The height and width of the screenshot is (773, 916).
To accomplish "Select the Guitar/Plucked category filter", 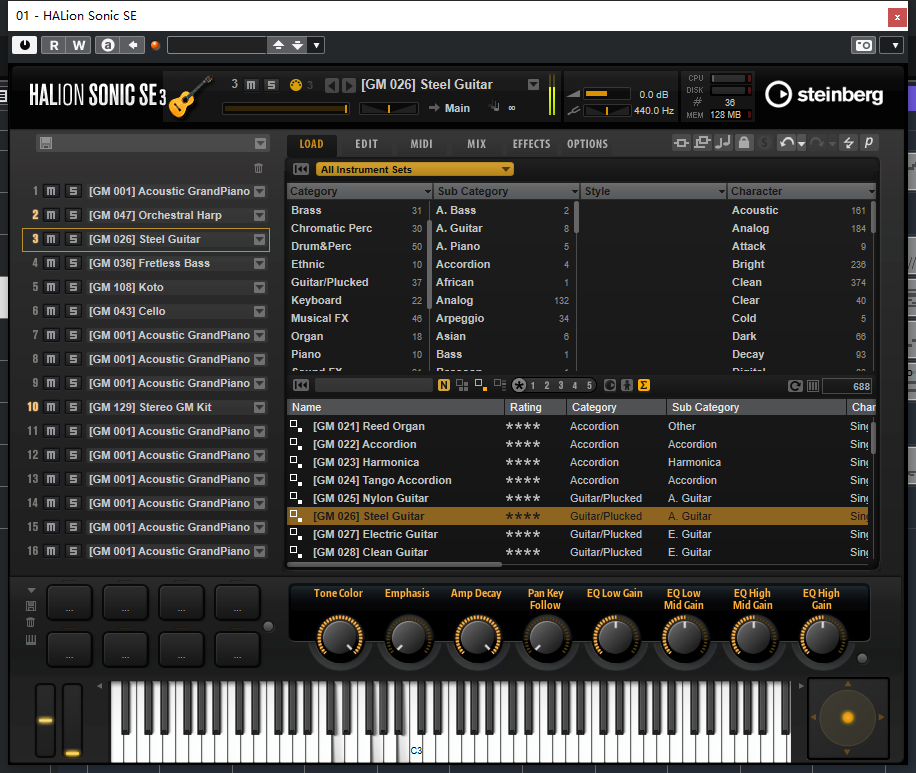I will [x=356, y=282].
